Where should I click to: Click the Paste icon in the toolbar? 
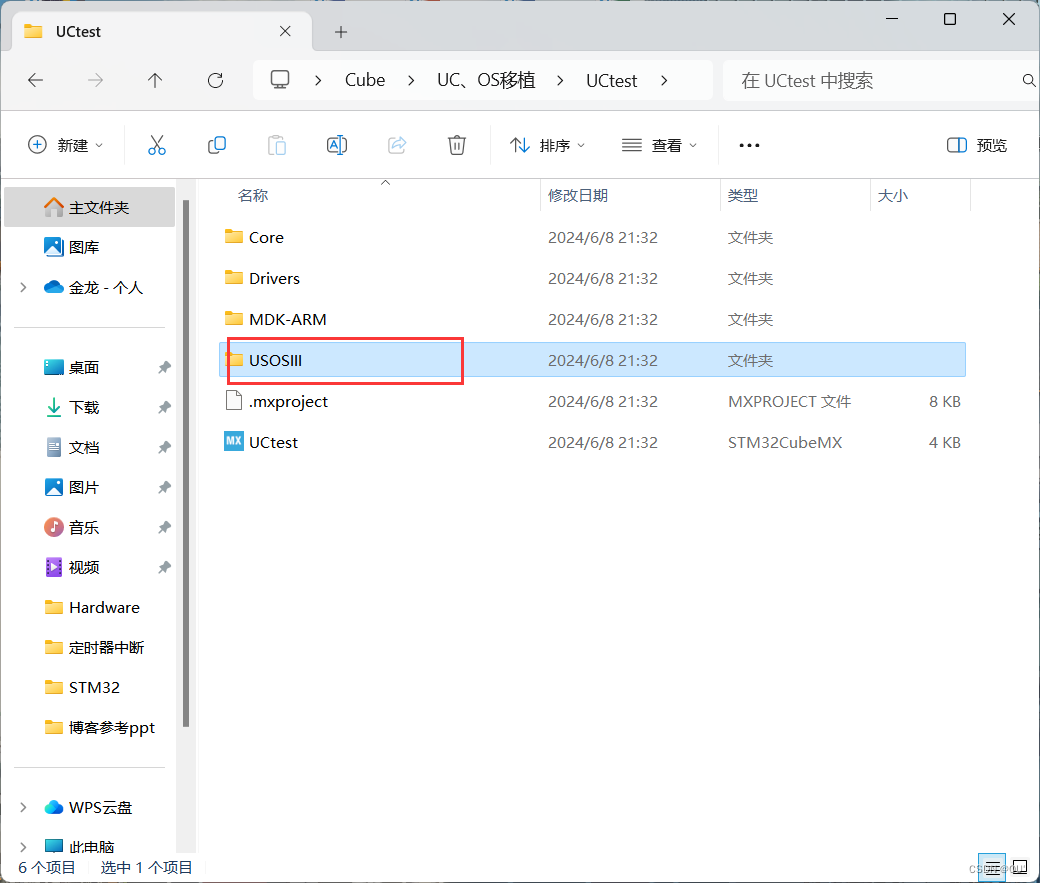(277, 145)
